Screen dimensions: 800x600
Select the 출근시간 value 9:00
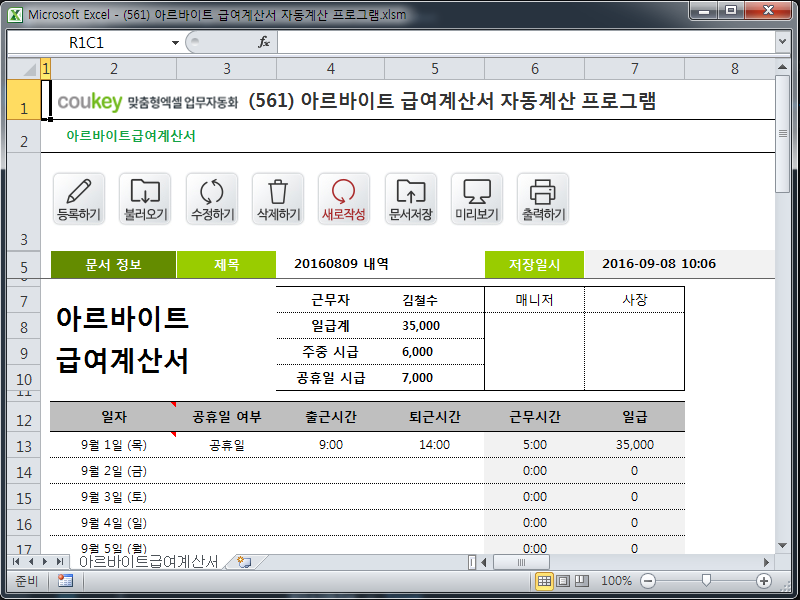[331, 445]
